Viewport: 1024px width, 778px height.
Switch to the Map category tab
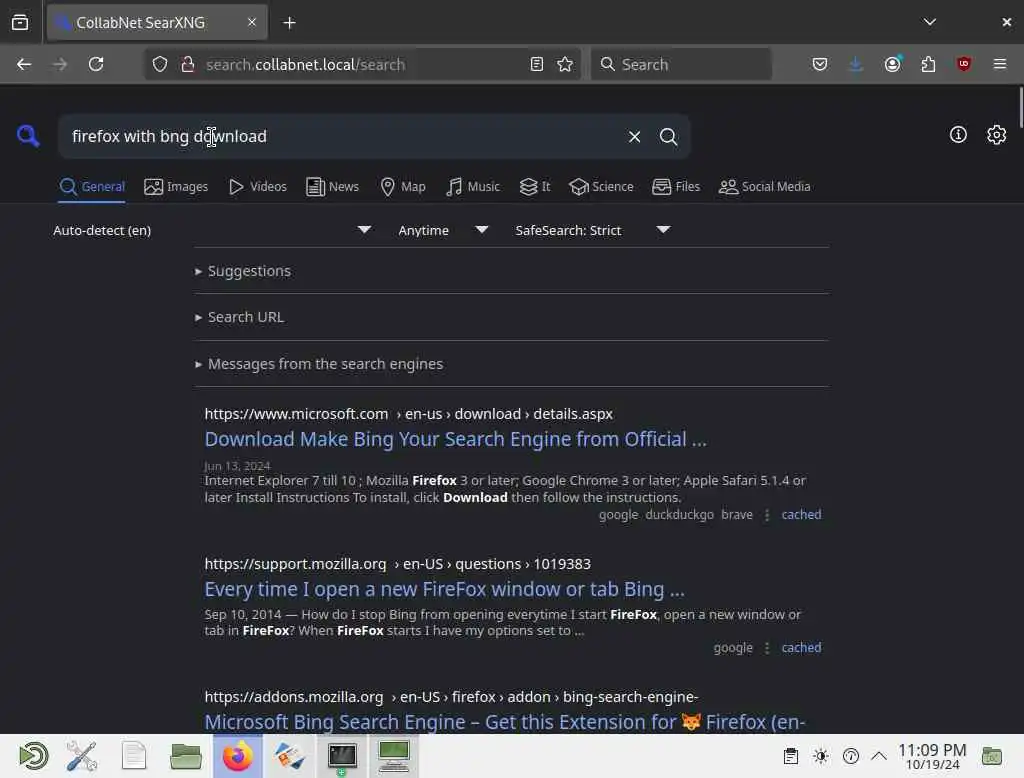tap(403, 187)
